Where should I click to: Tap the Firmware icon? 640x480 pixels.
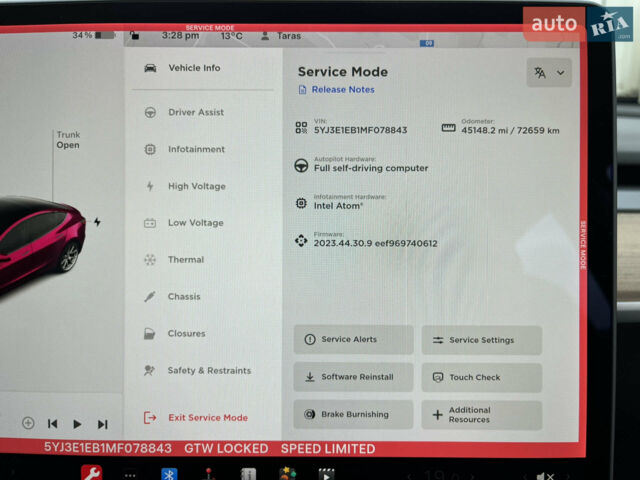(x=301, y=240)
